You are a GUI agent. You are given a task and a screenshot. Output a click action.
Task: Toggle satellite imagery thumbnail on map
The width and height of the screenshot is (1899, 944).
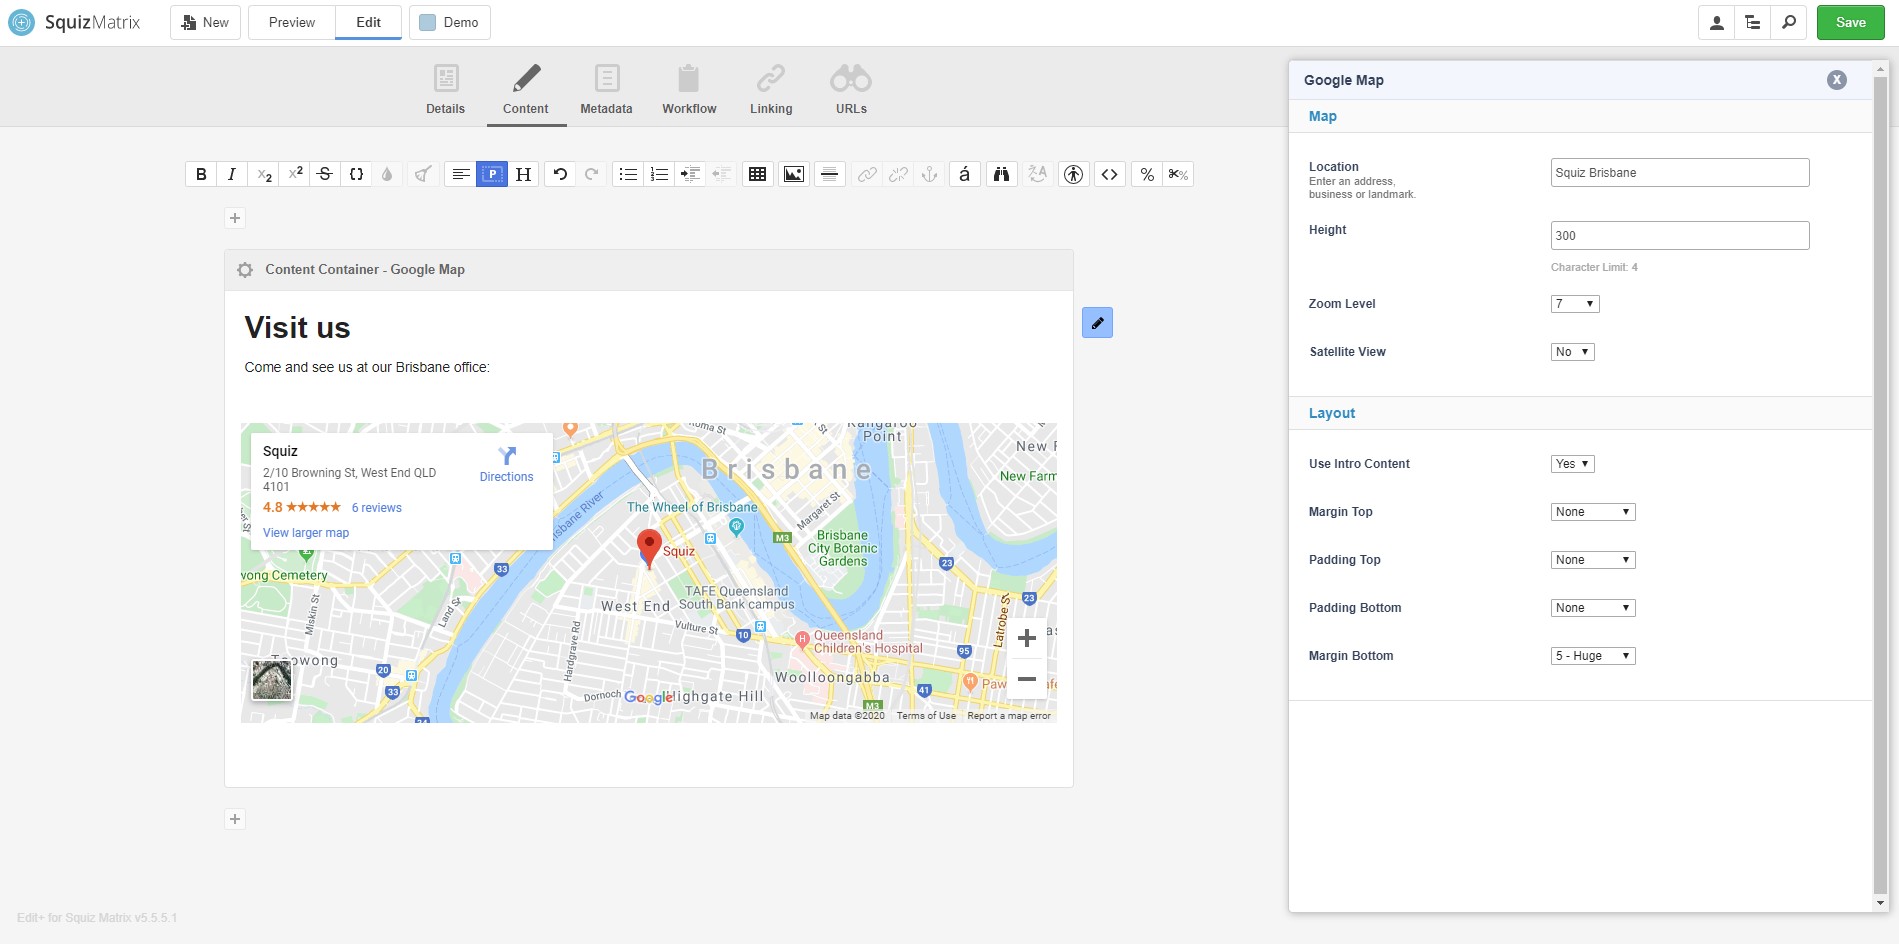pyautogui.click(x=272, y=680)
